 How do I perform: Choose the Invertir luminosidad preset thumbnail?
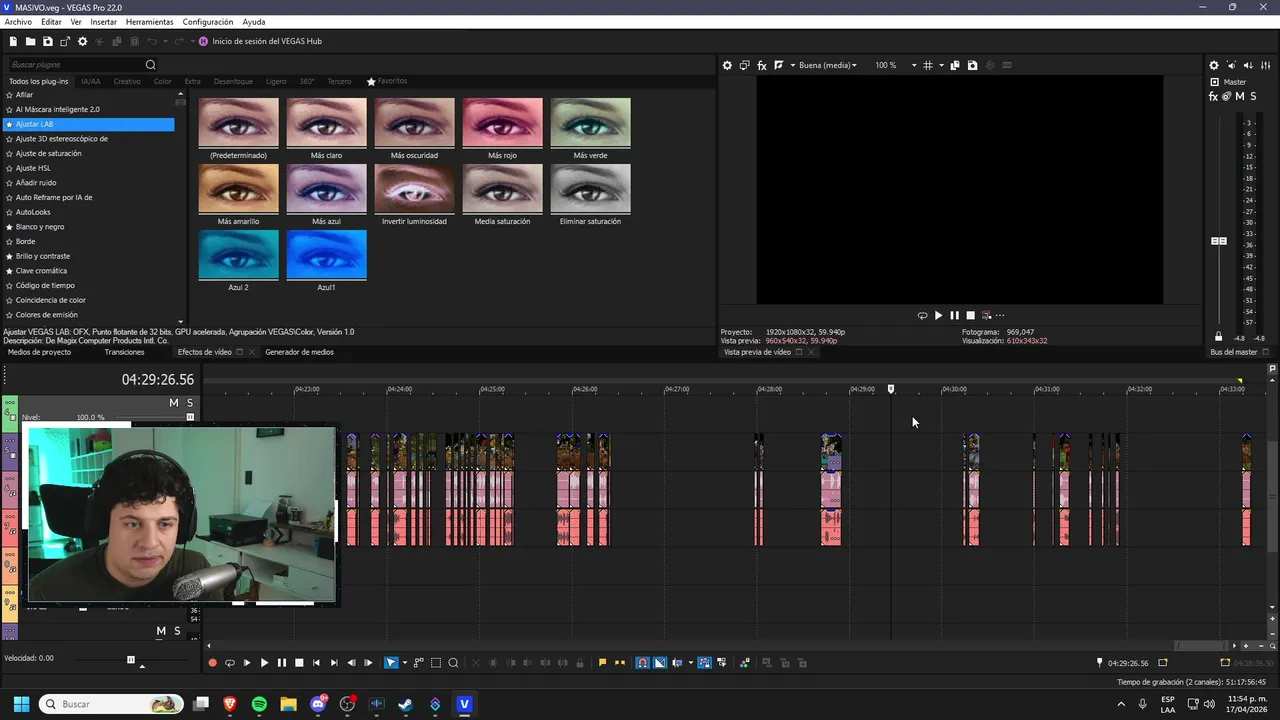(414, 189)
